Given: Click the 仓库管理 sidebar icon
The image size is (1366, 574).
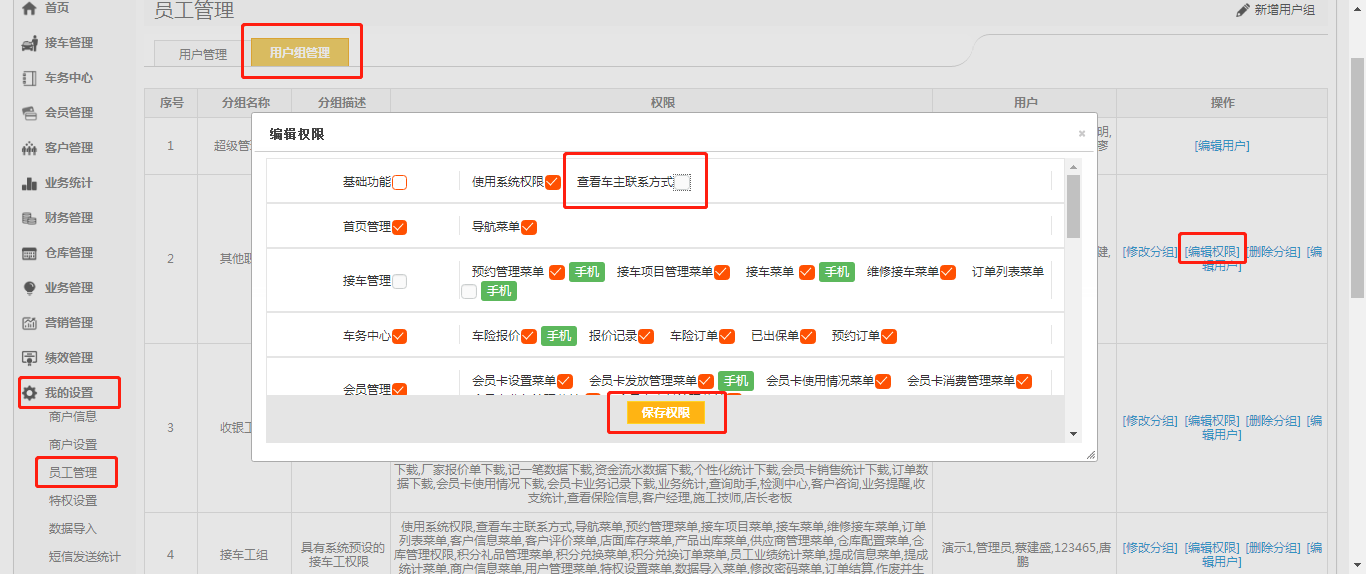Looking at the screenshot, I should tap(30, 253).
